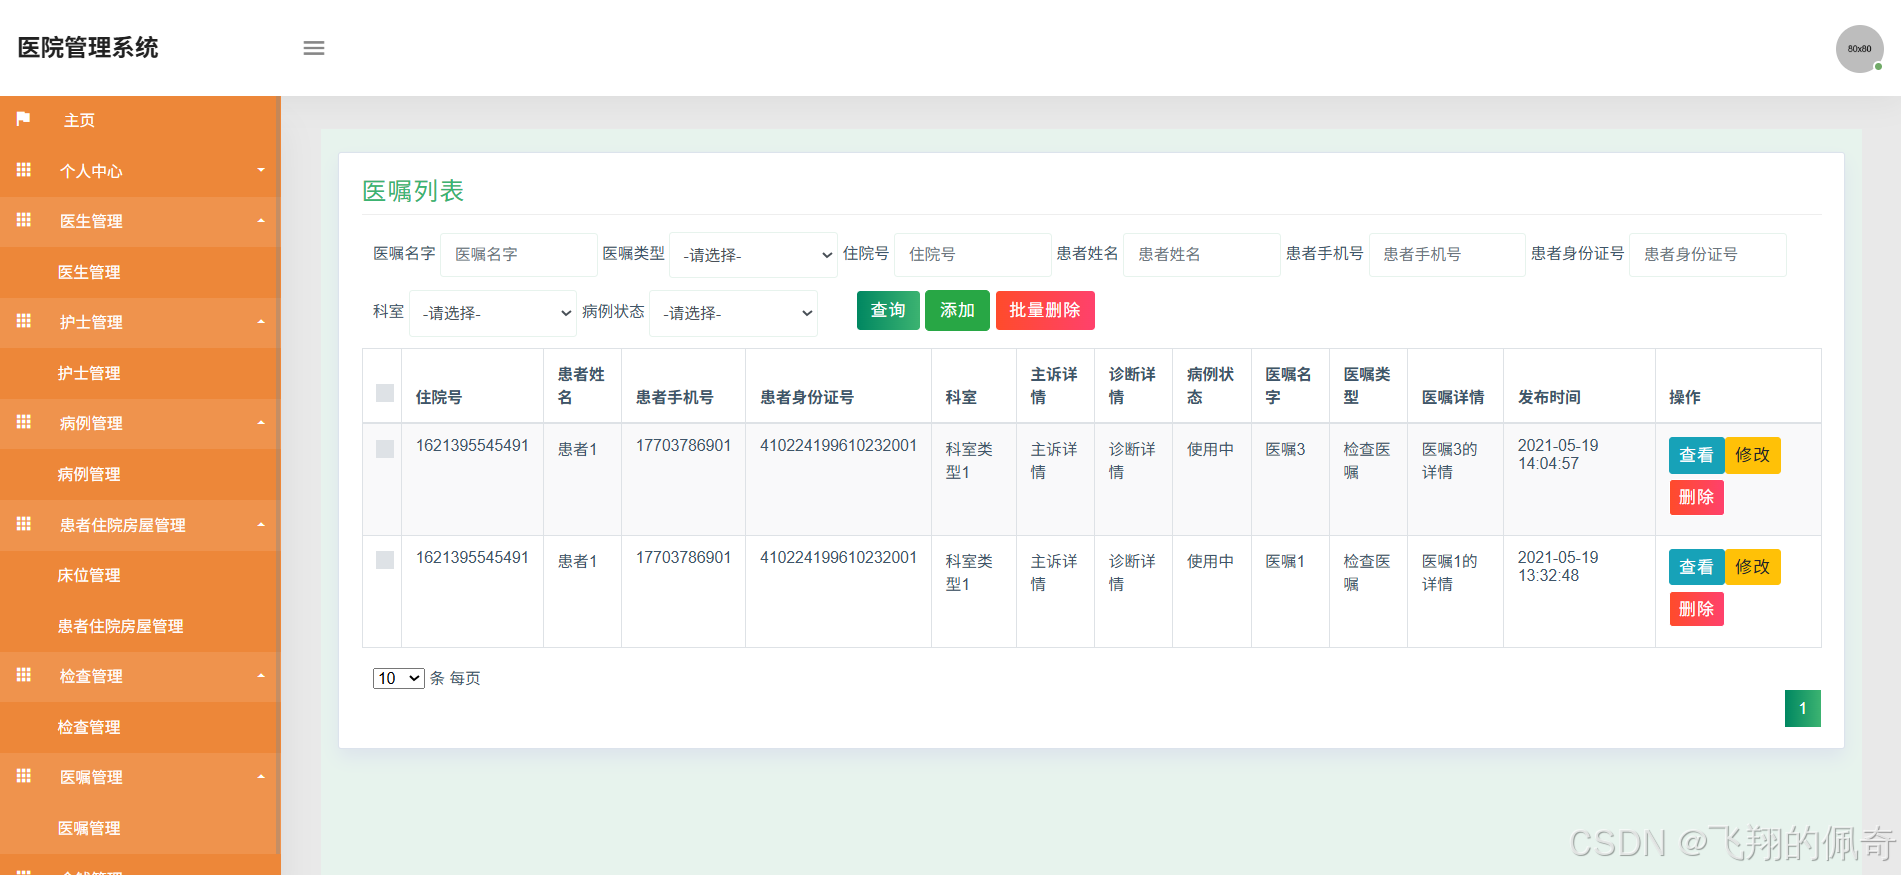1901x875 pixels.
Task: Check the row checkbox for 医嘱1
Action: pyautogui.click(x=385, y=560)
